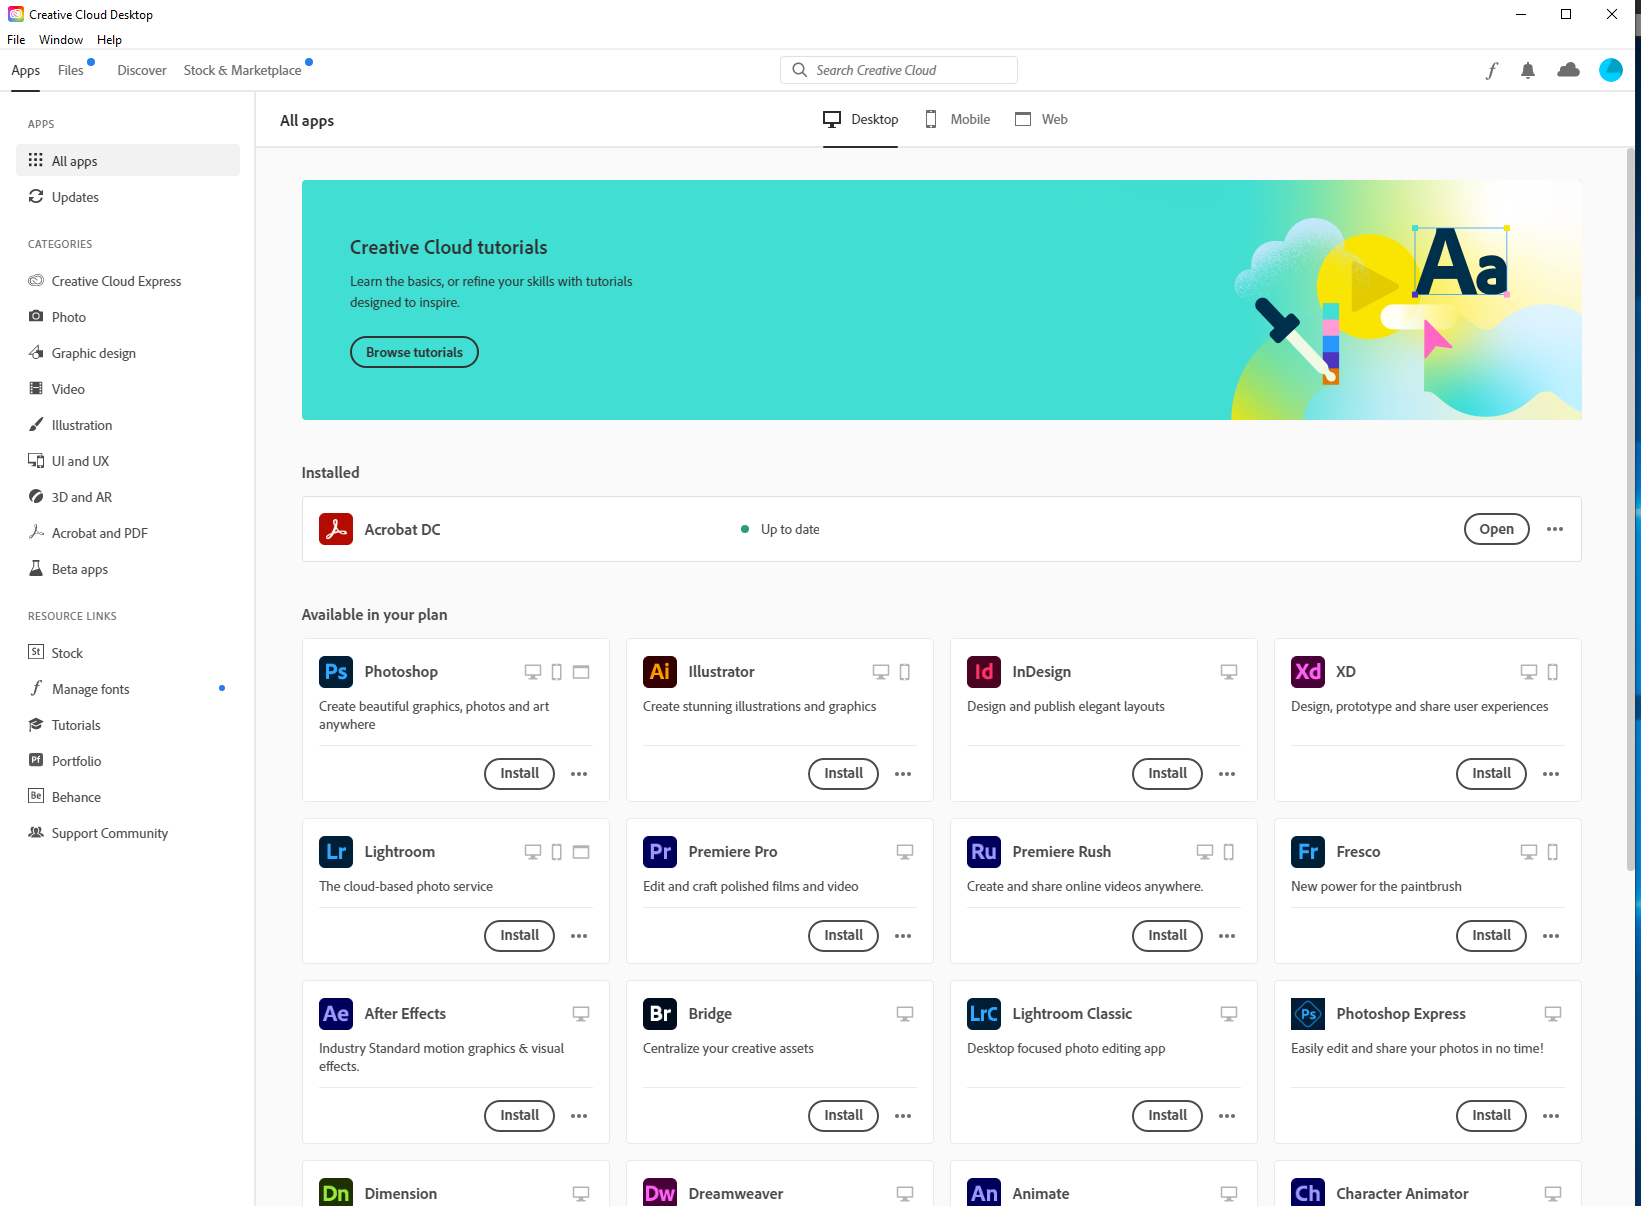The height and width of the screenshot is (1206, 1641).
Task: Click the cloud sync status icon
Action: [x=1568, y=70]
